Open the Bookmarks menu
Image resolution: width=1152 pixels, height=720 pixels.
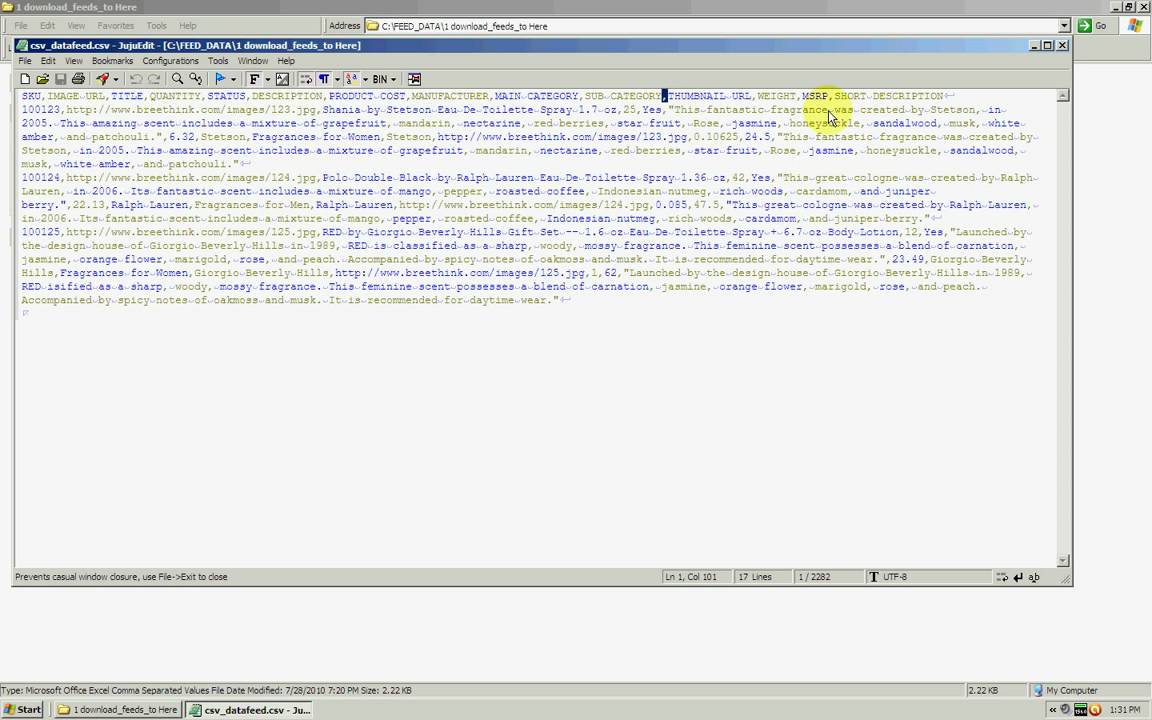click(x=112, y=61)
